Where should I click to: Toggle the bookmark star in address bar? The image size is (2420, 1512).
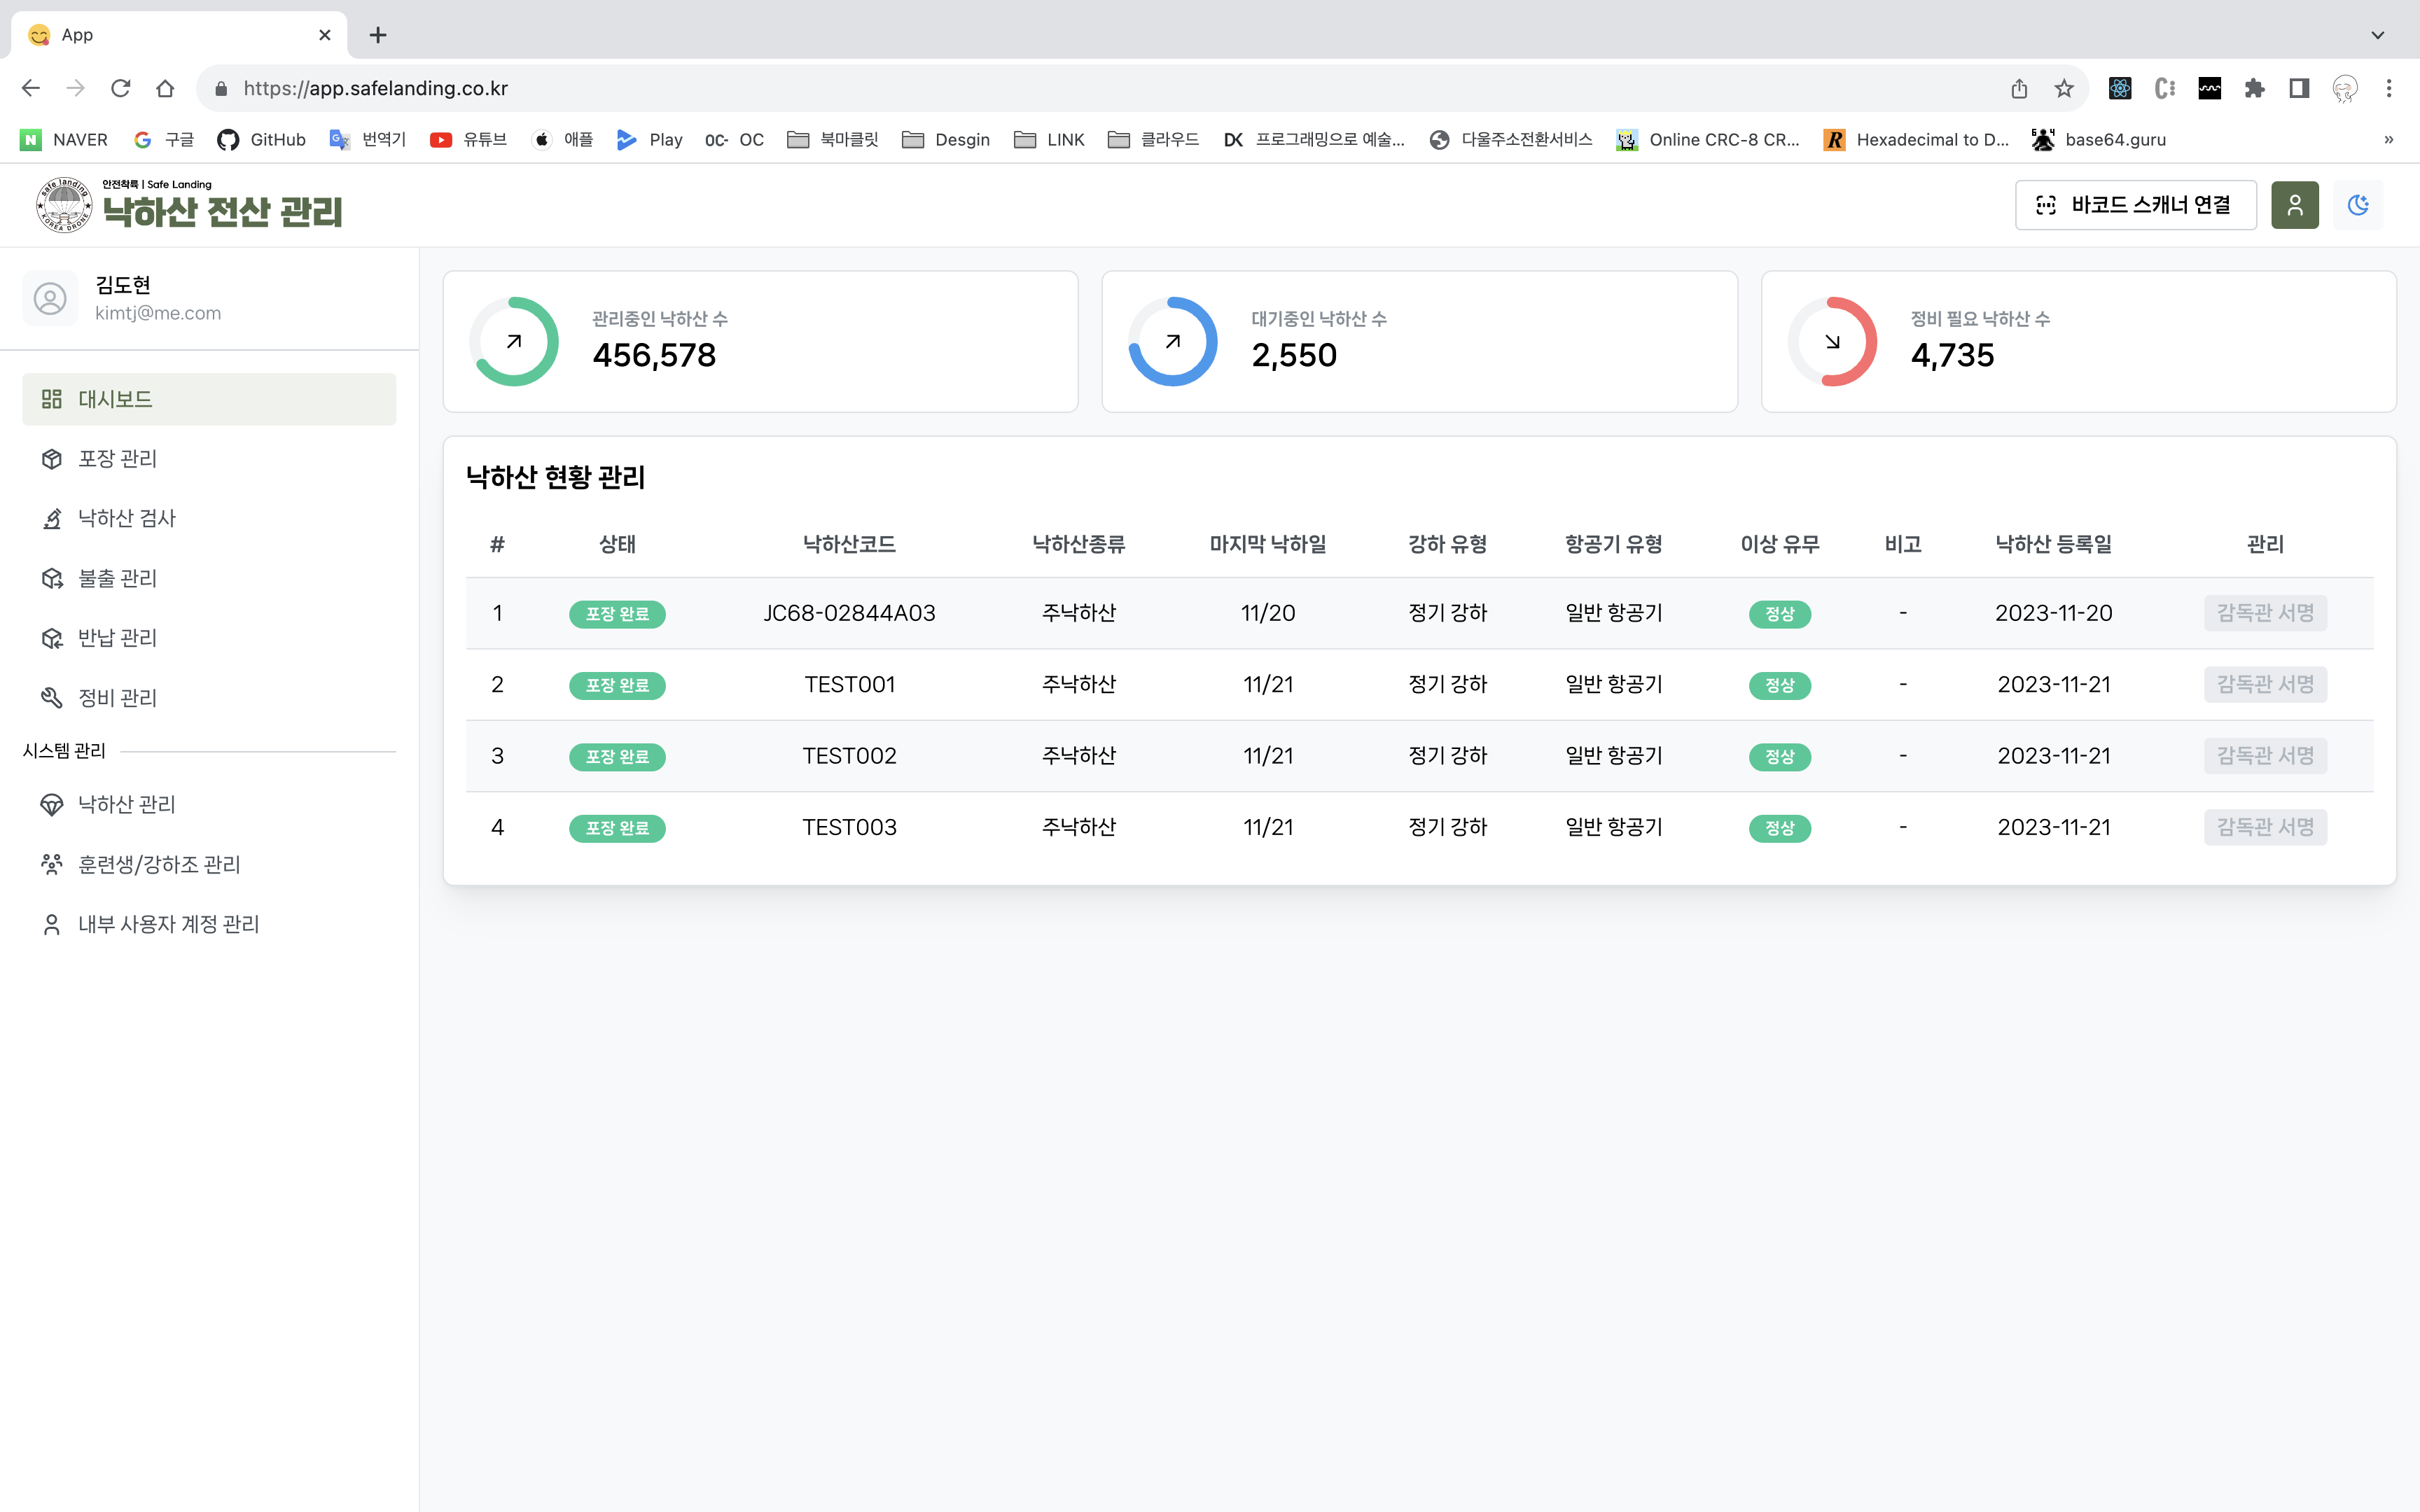(2064, 88)
